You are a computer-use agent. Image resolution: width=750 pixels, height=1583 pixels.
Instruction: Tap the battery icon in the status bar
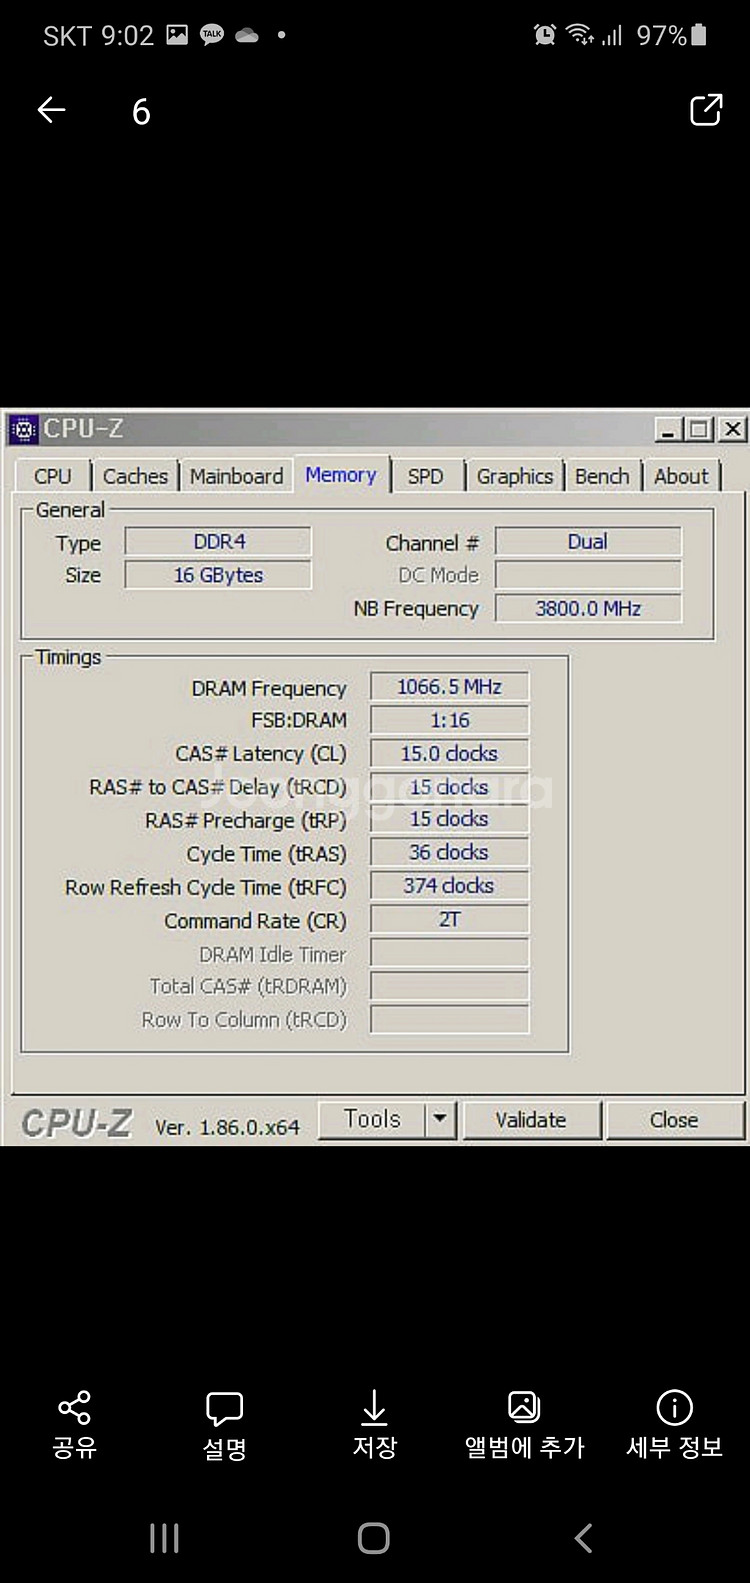[699, 35]
